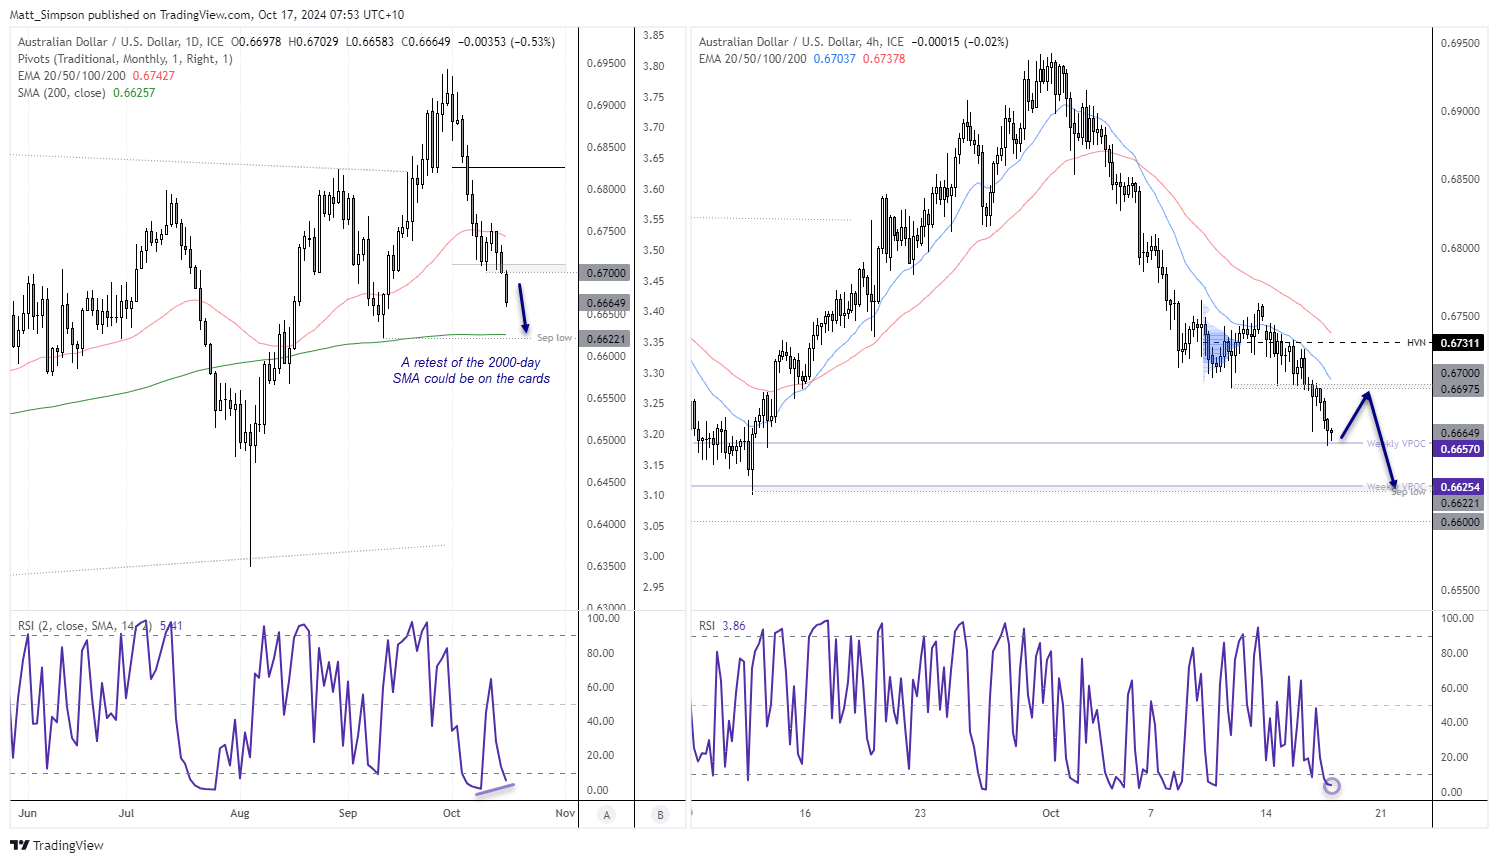This screenshot has width=1498, height=863.
Task: Click the '14' date label on the right time axis
Action: coord(1266,813)
